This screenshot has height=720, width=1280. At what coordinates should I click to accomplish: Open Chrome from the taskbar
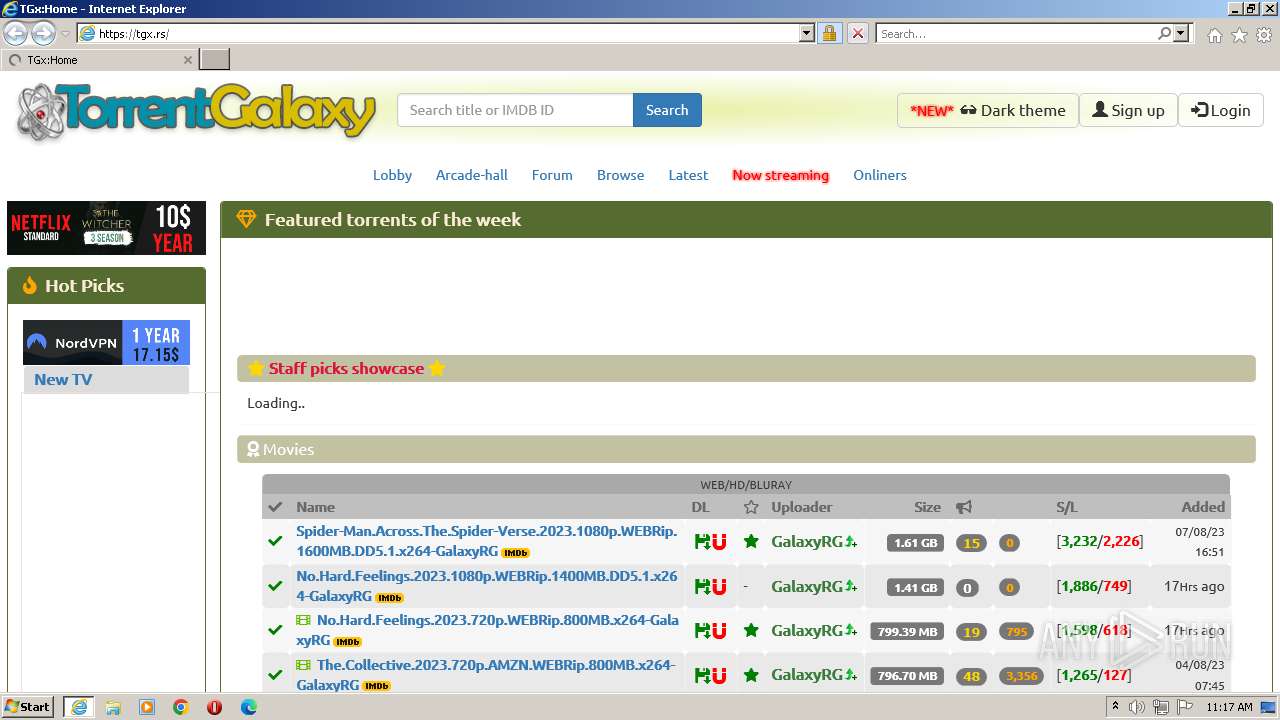181,707
